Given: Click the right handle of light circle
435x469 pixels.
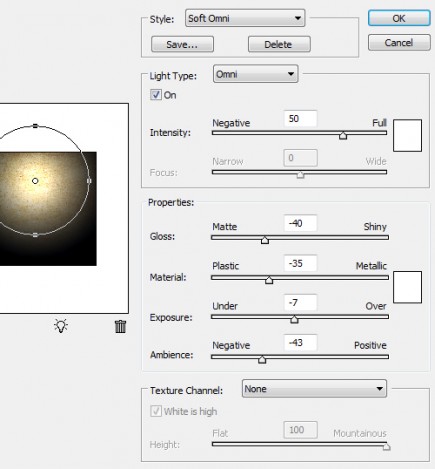Looking at the screenshot, I should click(x=89, y=181).
